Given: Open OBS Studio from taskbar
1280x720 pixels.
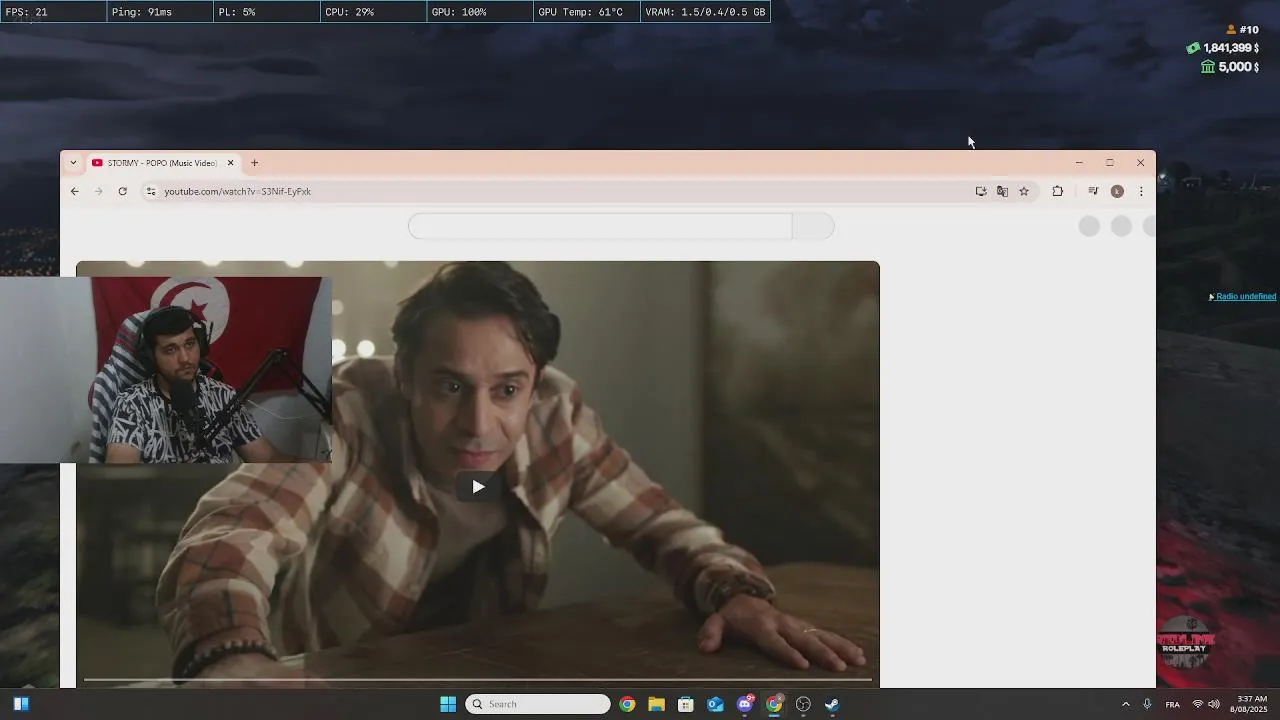Looking at the screenshot, I should point(803,704).
